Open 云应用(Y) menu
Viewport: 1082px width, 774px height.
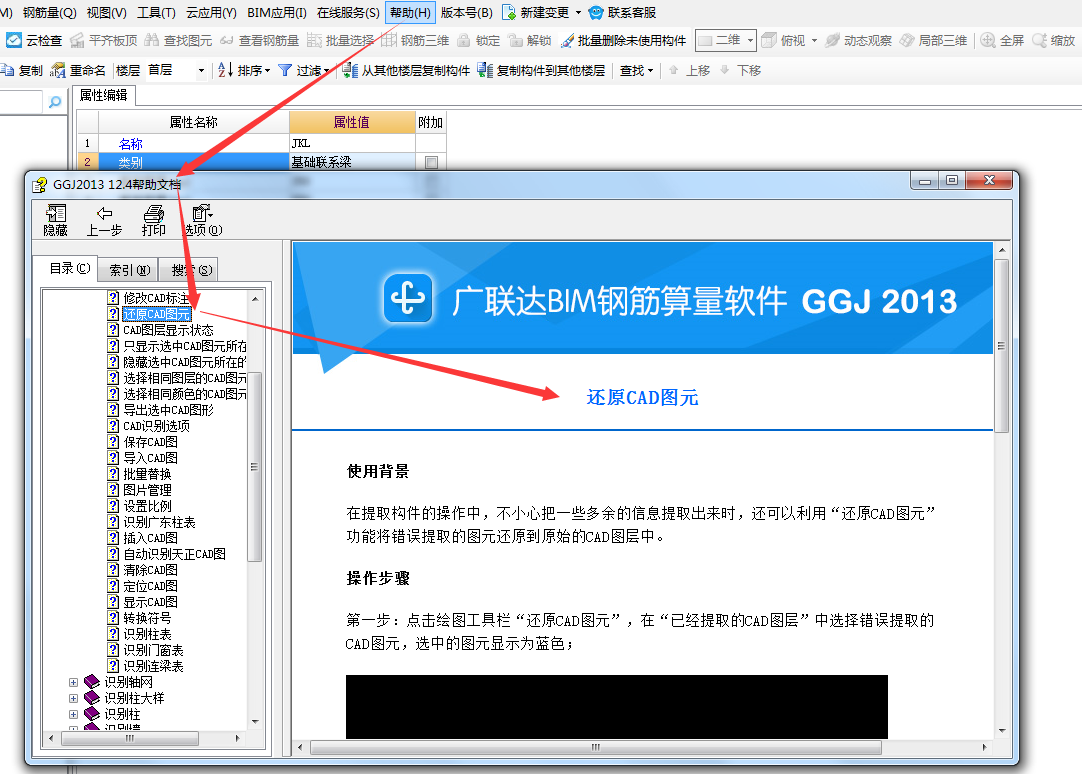[x=211, y=12]
